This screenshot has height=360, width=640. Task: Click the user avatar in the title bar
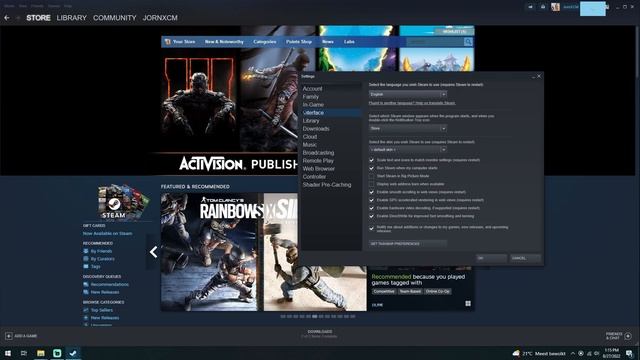[x=555, y=7]
